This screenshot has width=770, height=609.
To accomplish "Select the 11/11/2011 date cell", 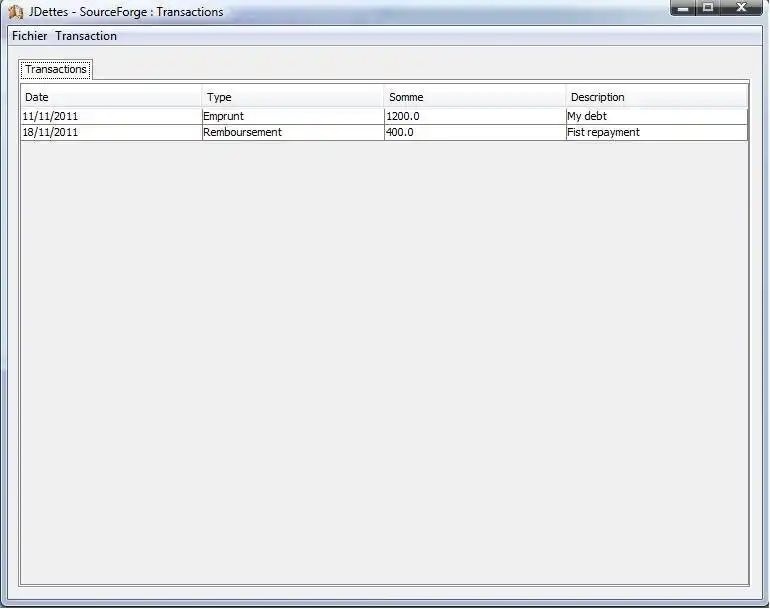I will point(111,116).
